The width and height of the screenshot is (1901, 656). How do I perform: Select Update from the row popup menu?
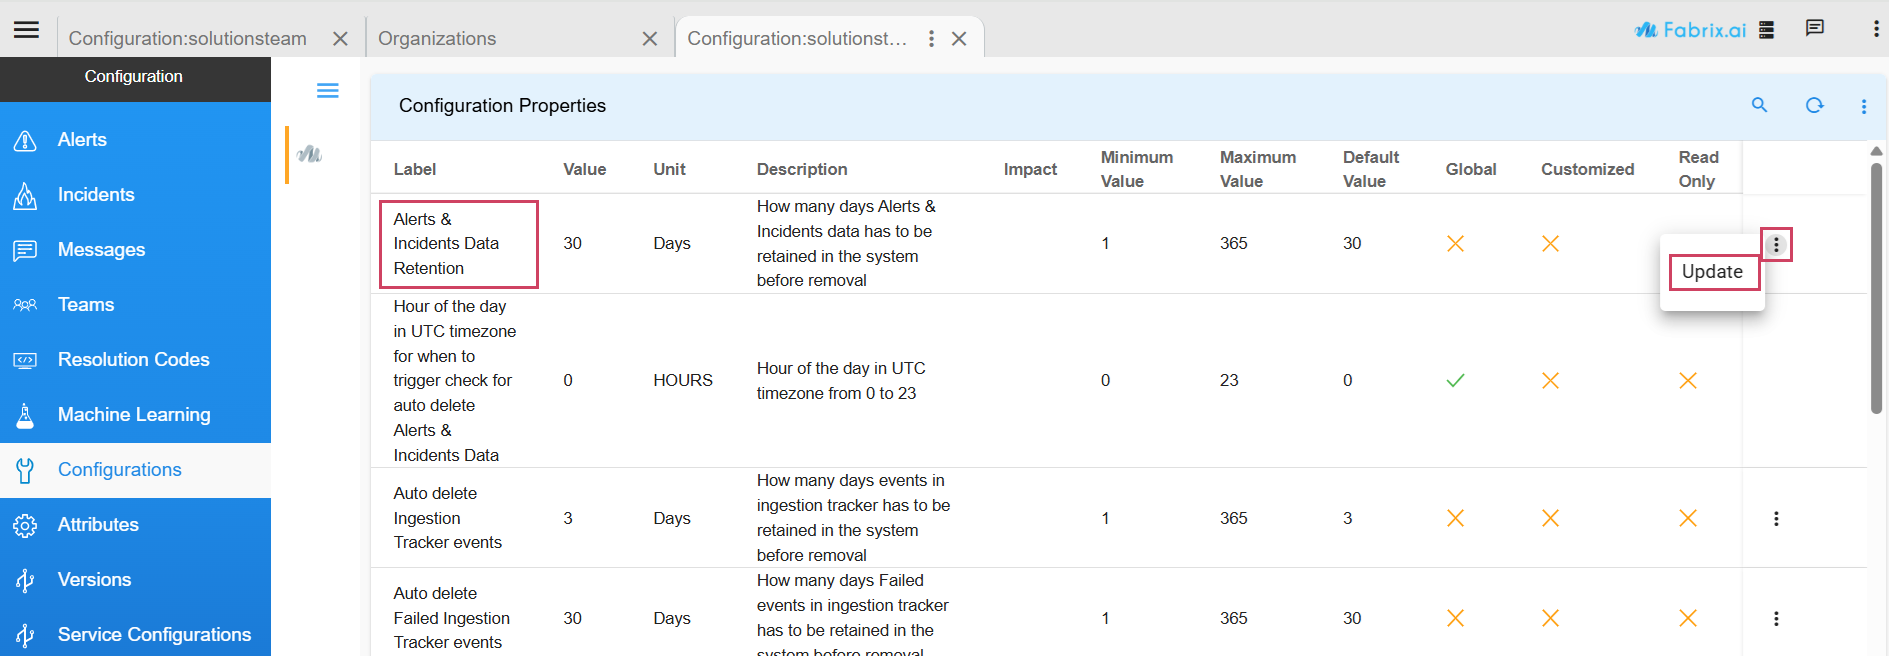1711,272
